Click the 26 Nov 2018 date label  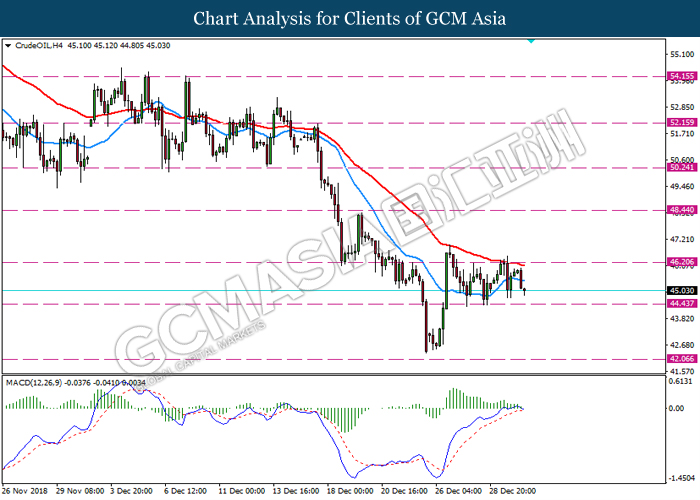pos(25,491)
